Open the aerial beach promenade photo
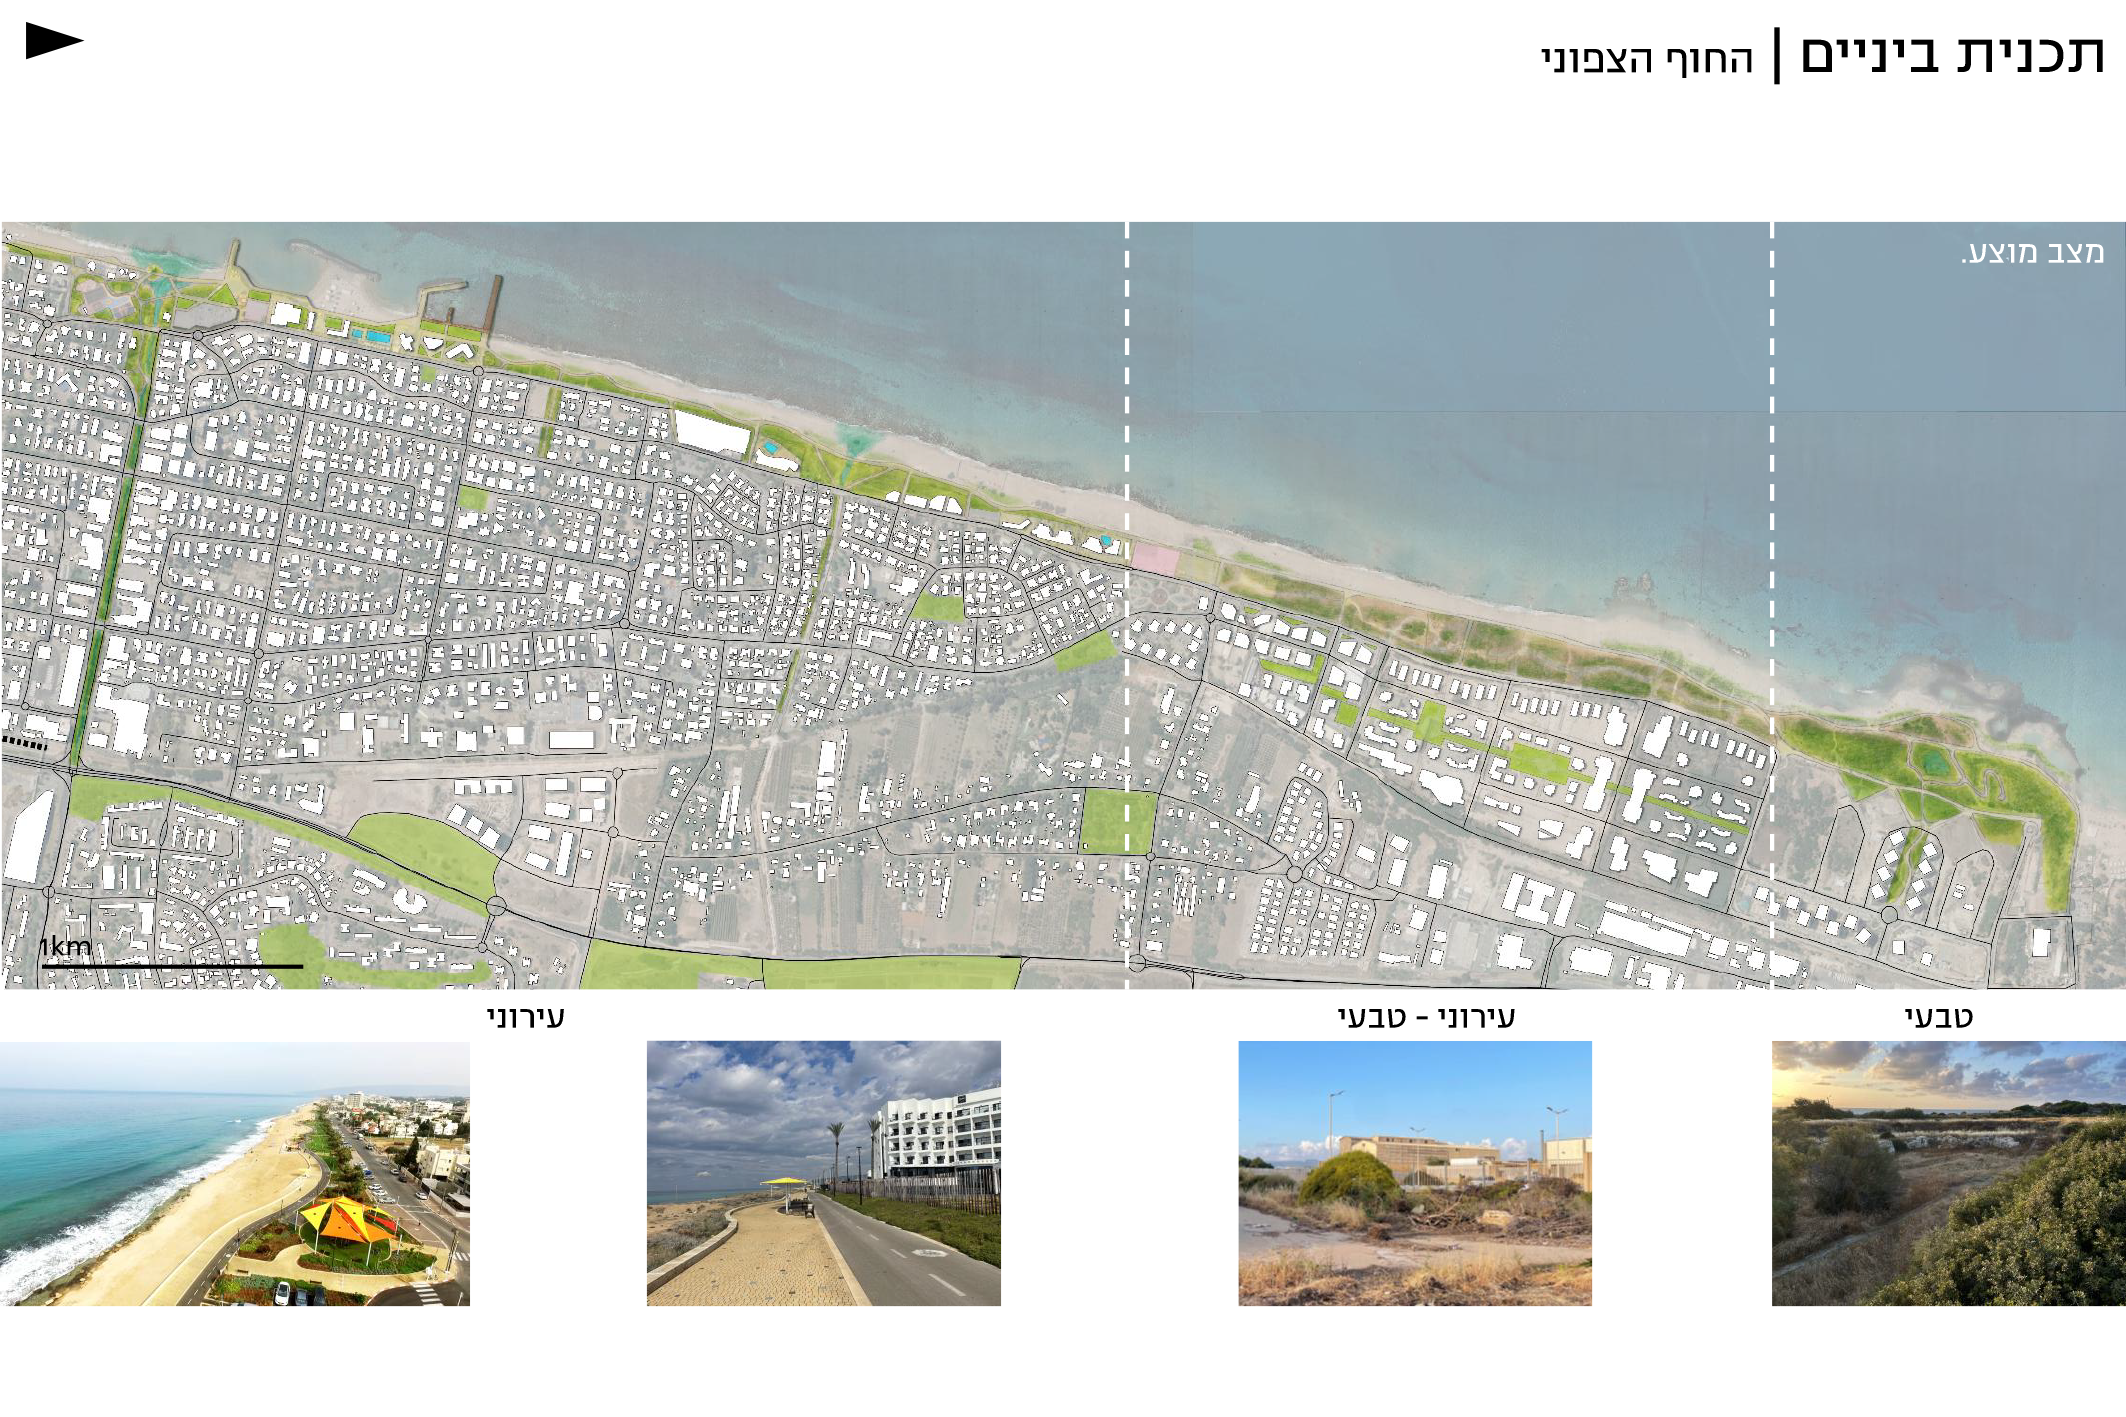2126x1417 pixels. coord(234,1173)
